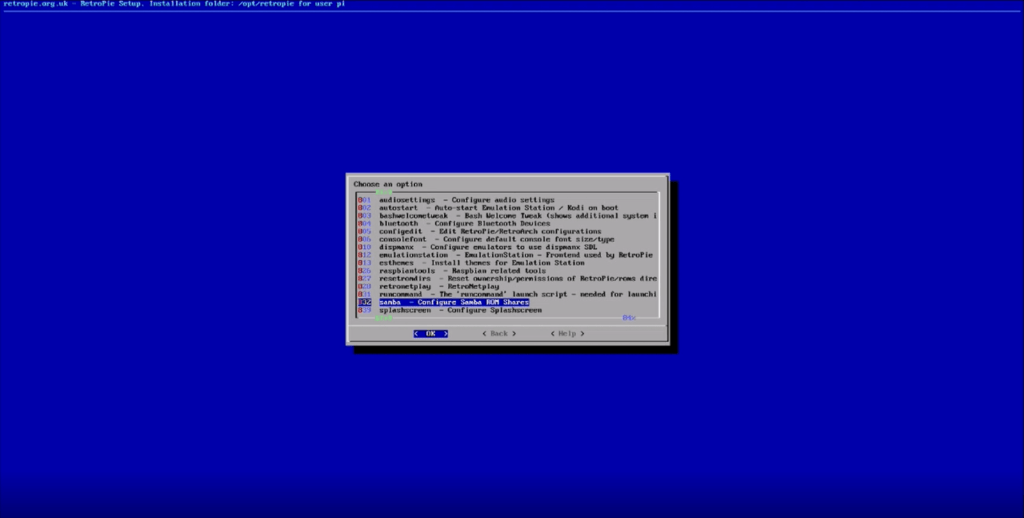Open retronetplay entry
The width and height of the screenshot is (1024, 518).
428,286
